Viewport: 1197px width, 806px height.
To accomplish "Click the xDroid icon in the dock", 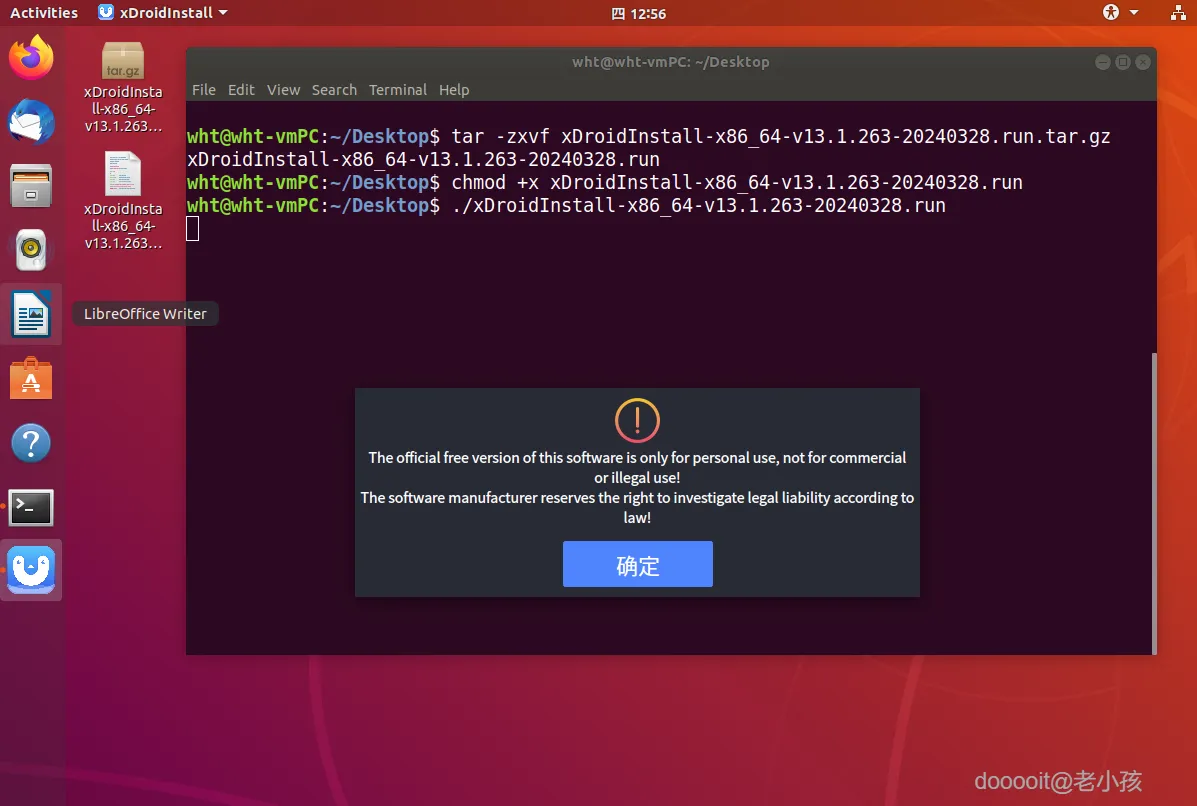I will pos(31,570).
